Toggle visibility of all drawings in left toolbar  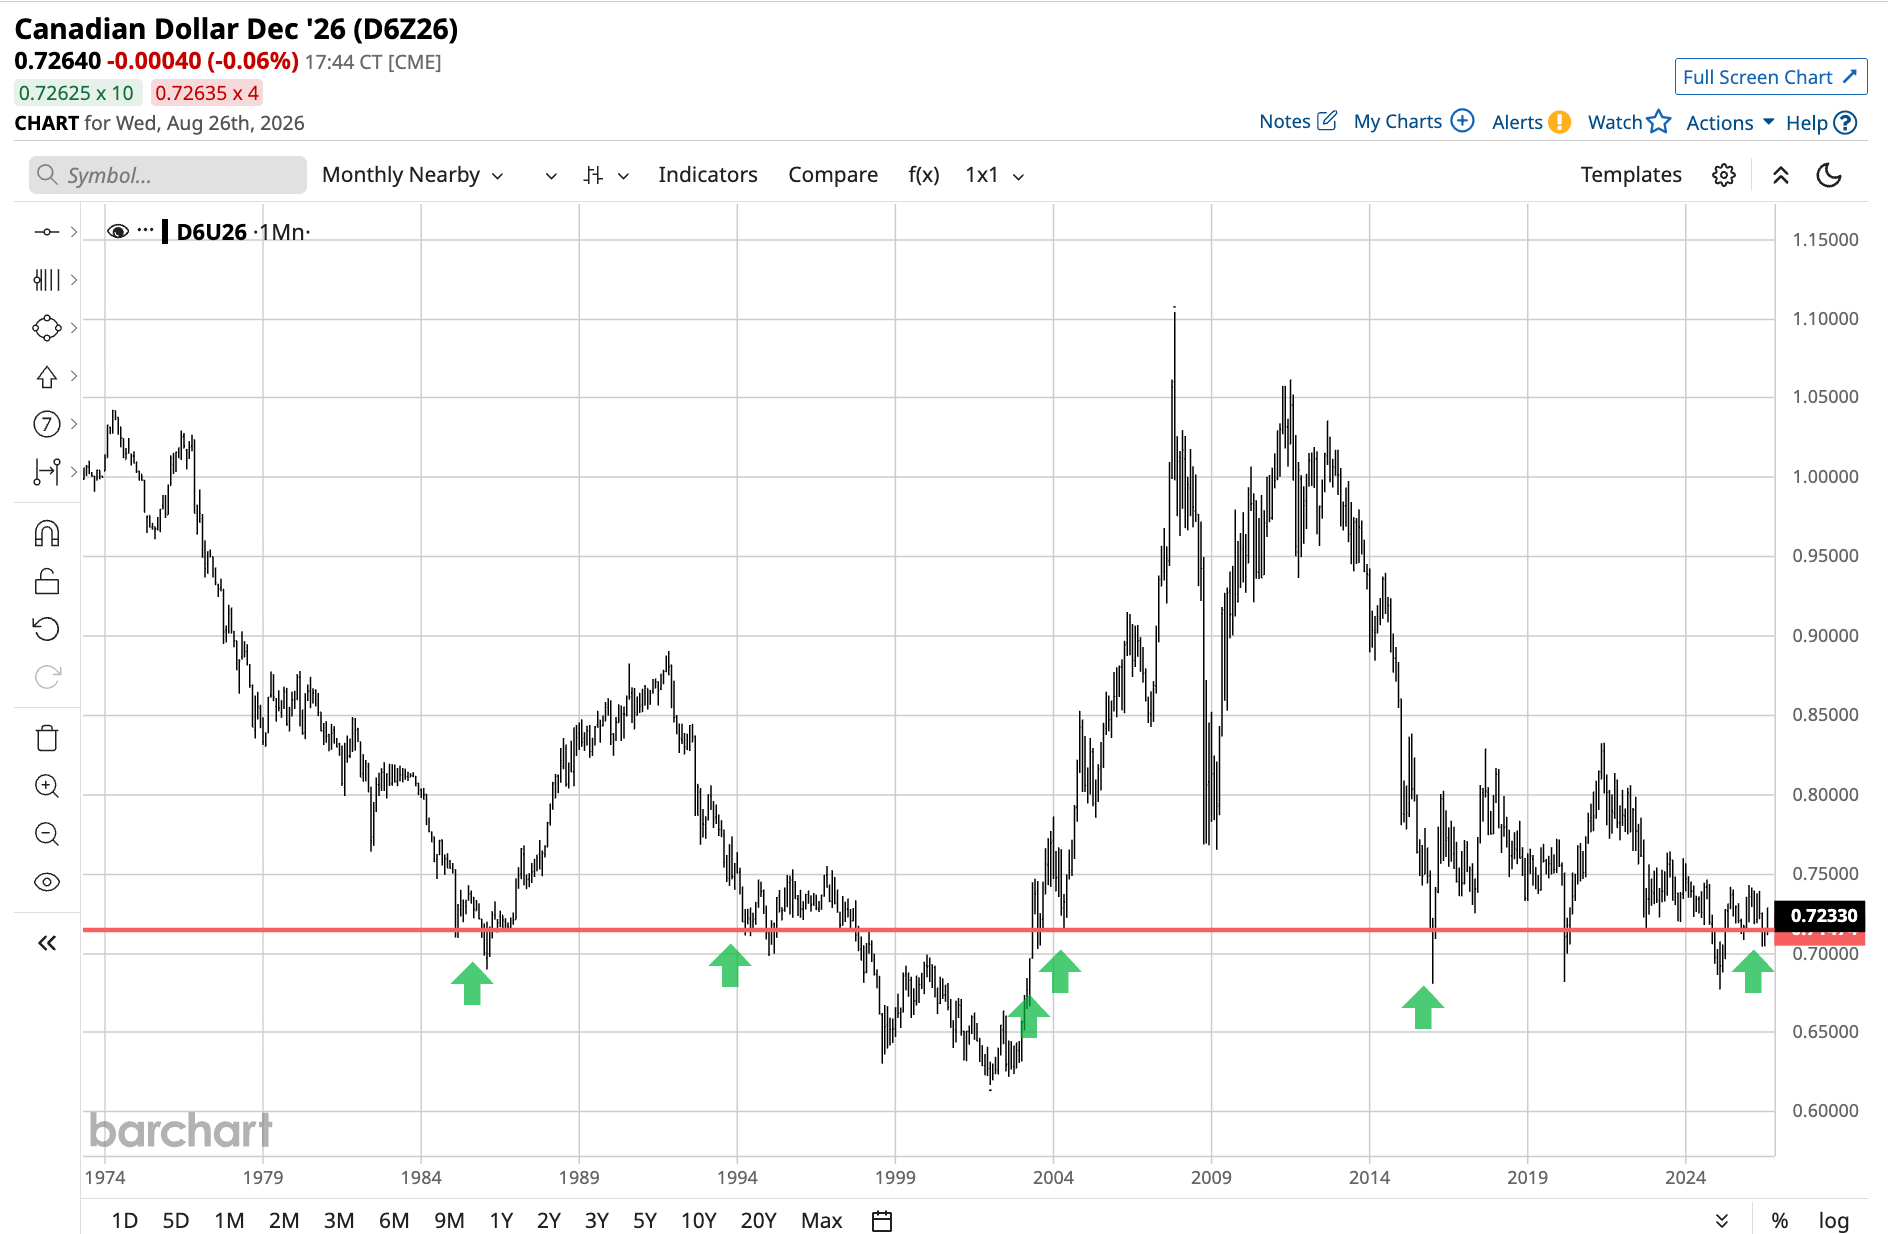[x=46, y=882]
